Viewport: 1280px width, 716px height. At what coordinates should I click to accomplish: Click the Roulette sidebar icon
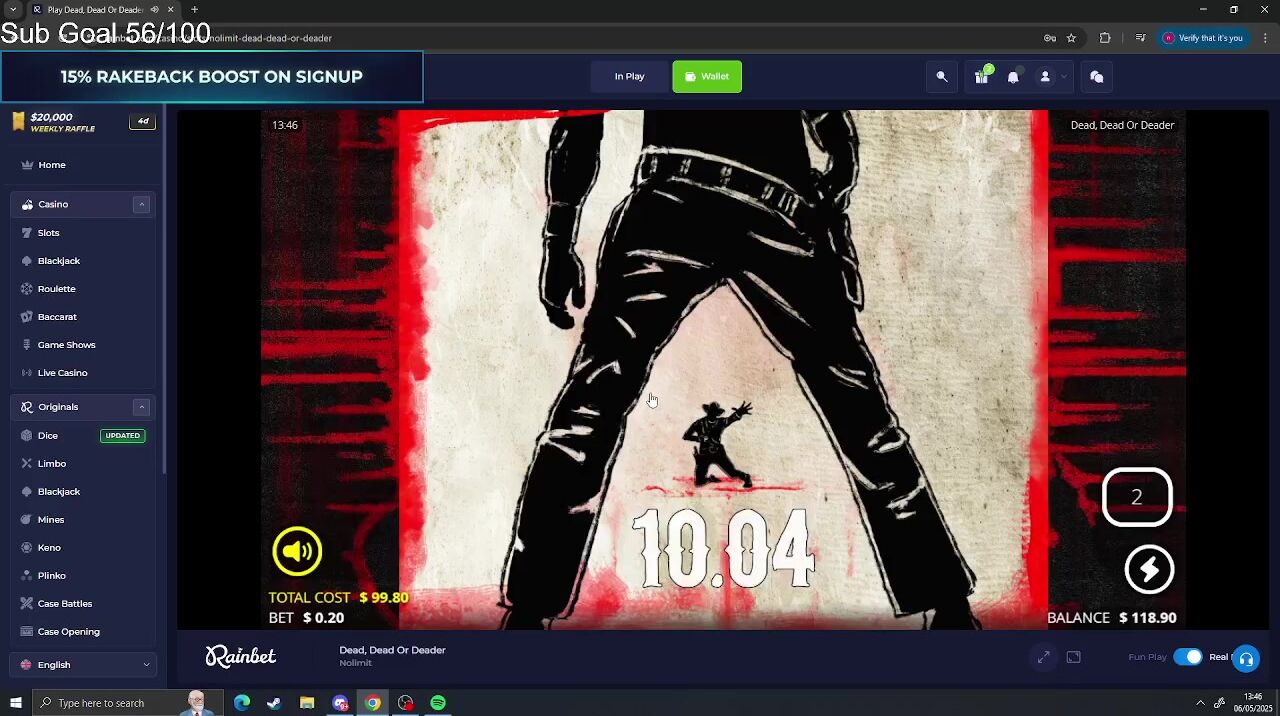[27, 289]
